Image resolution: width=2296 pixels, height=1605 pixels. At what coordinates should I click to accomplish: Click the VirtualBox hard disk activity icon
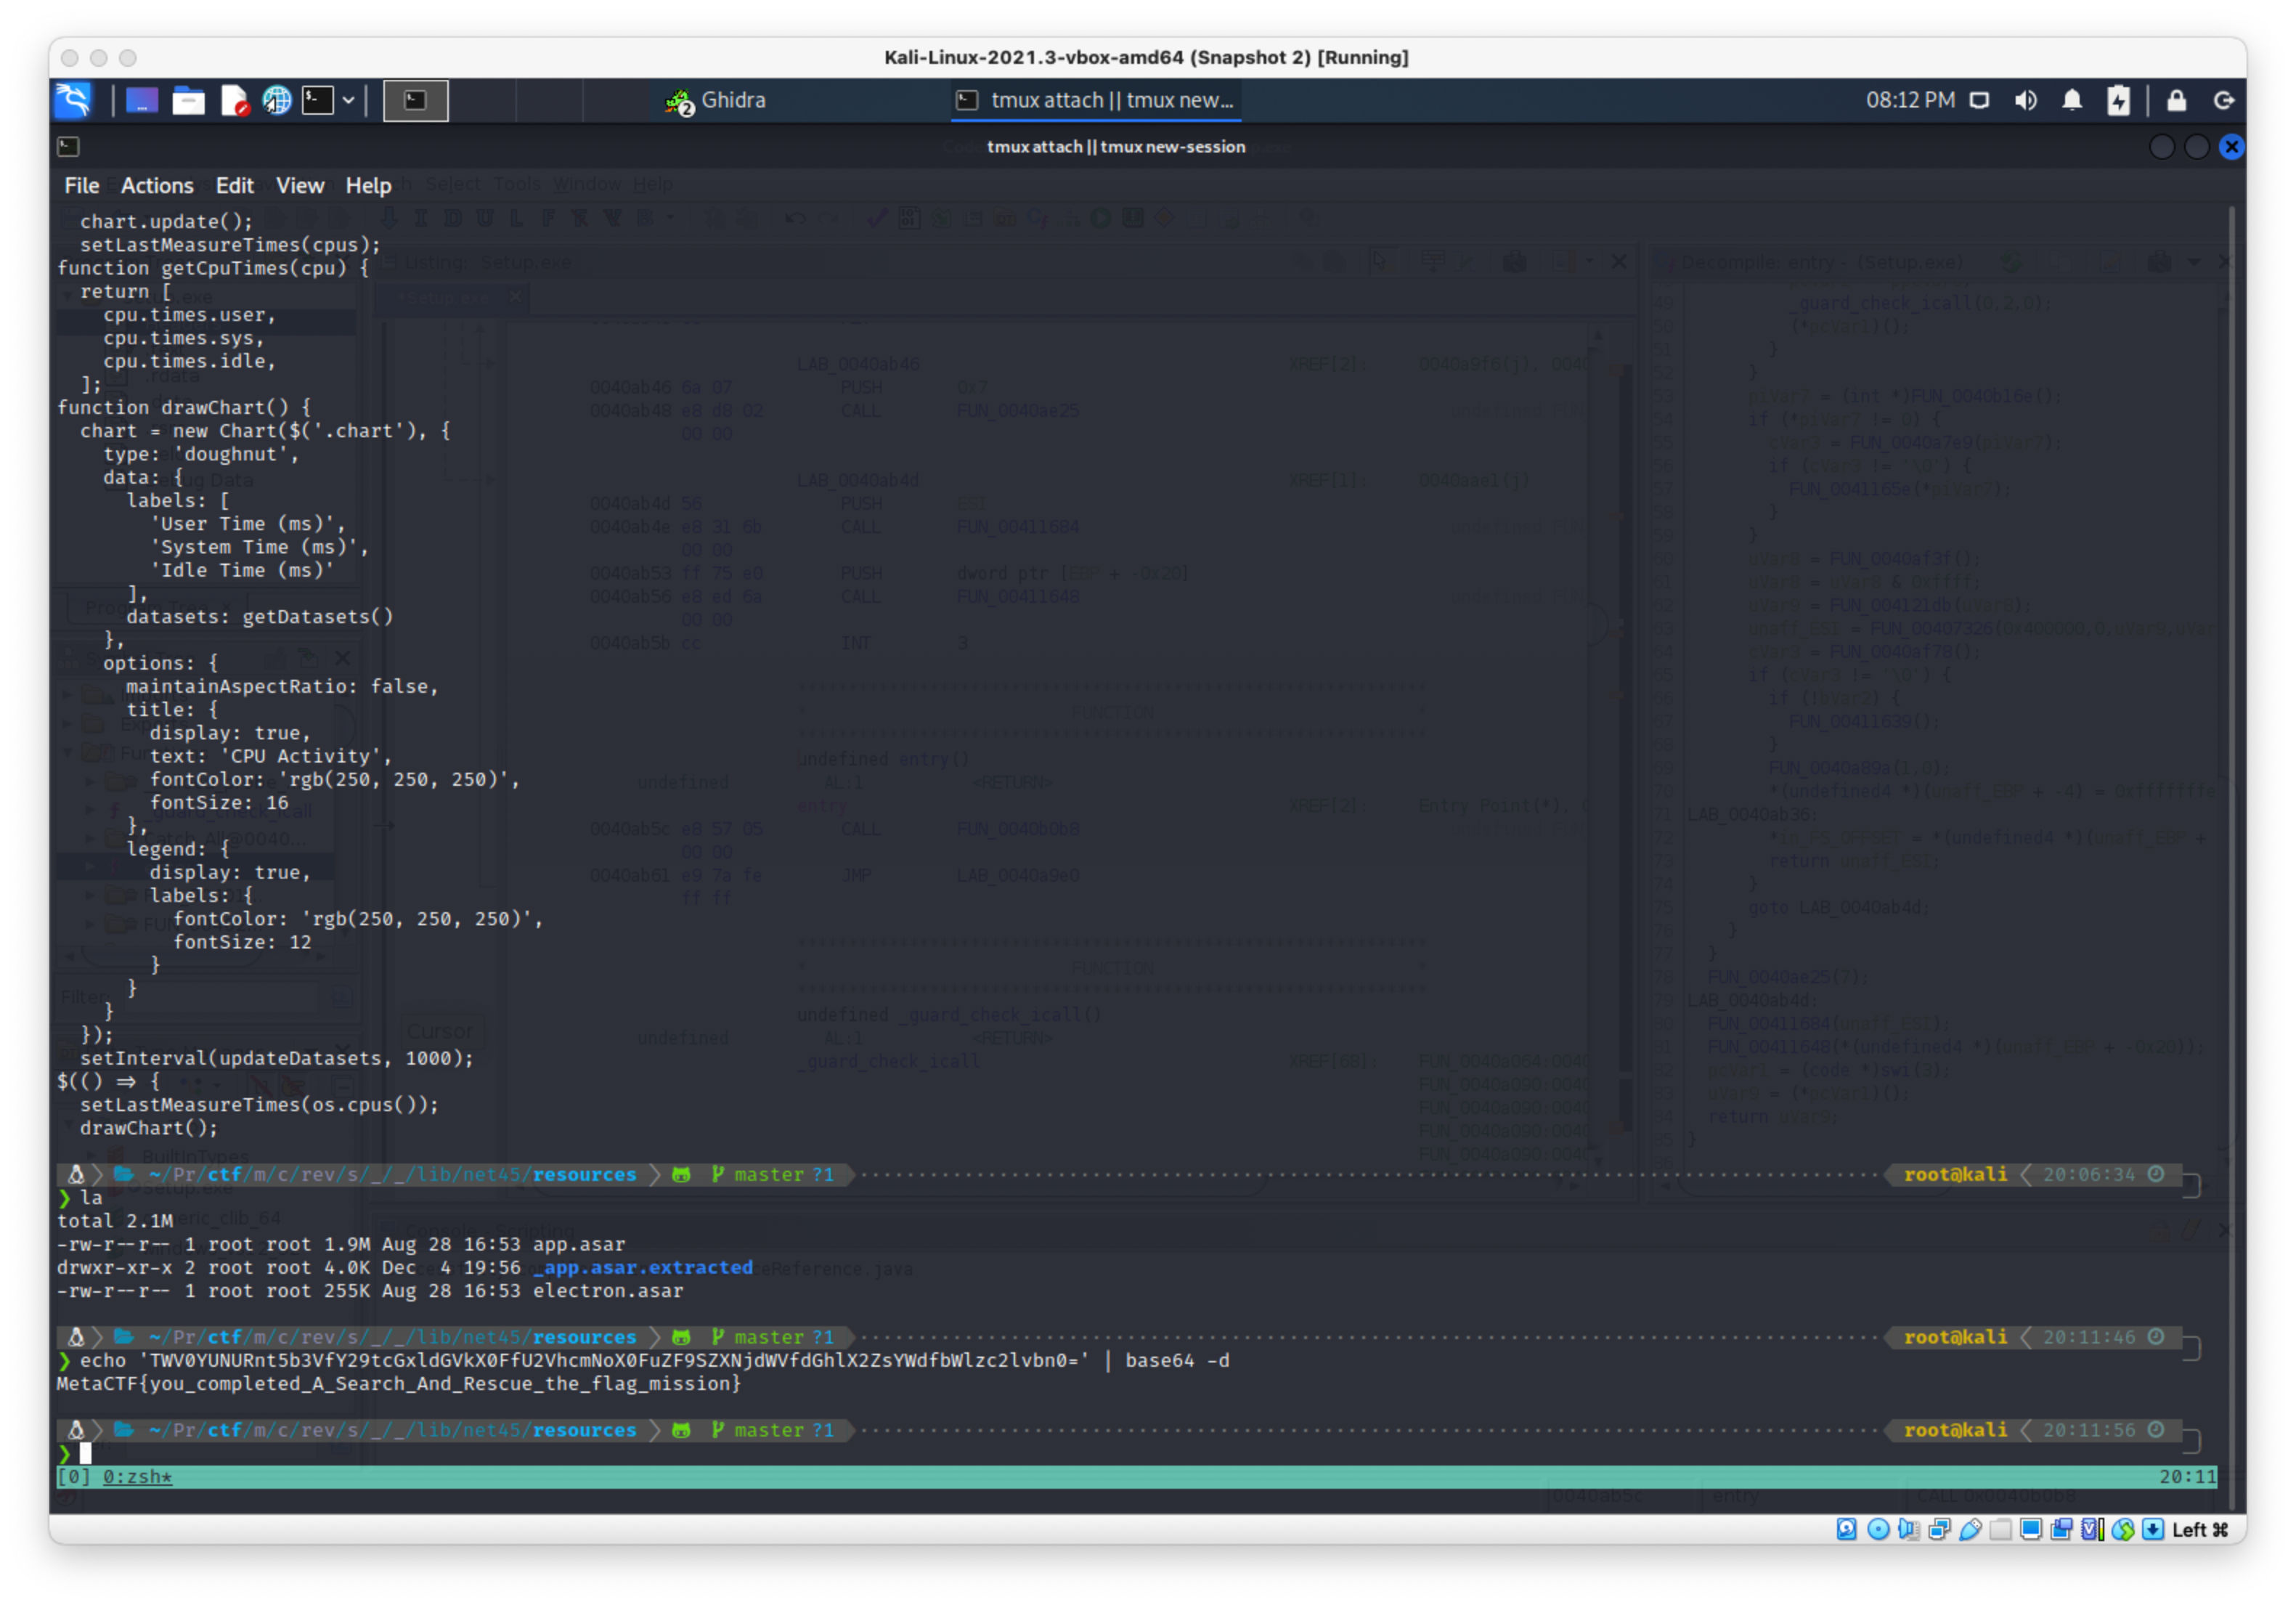[1846, 1529]
